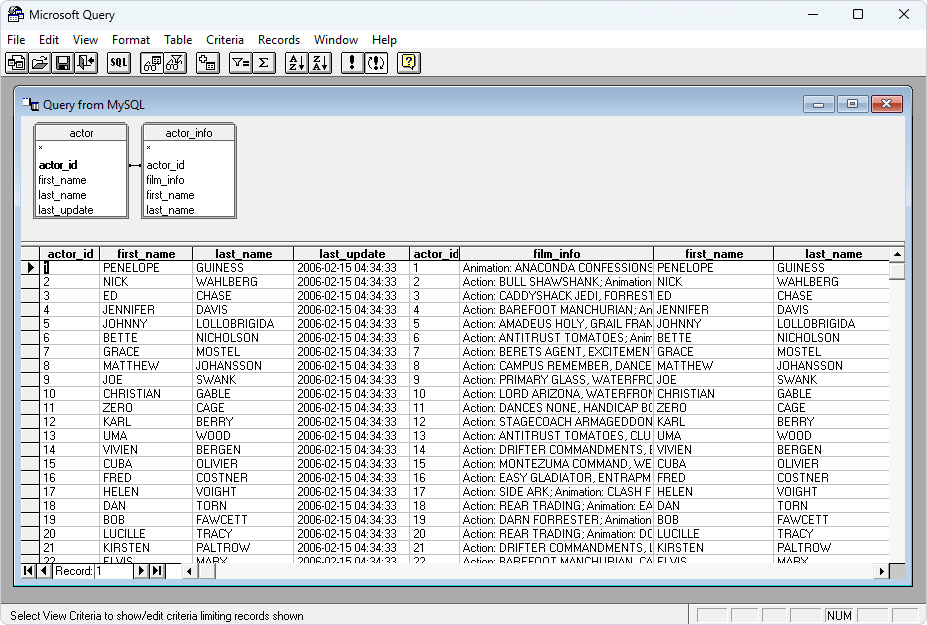Toggle the Show/Hide Tables pane
Screen dimensions: 927x625
pos(152,63)
